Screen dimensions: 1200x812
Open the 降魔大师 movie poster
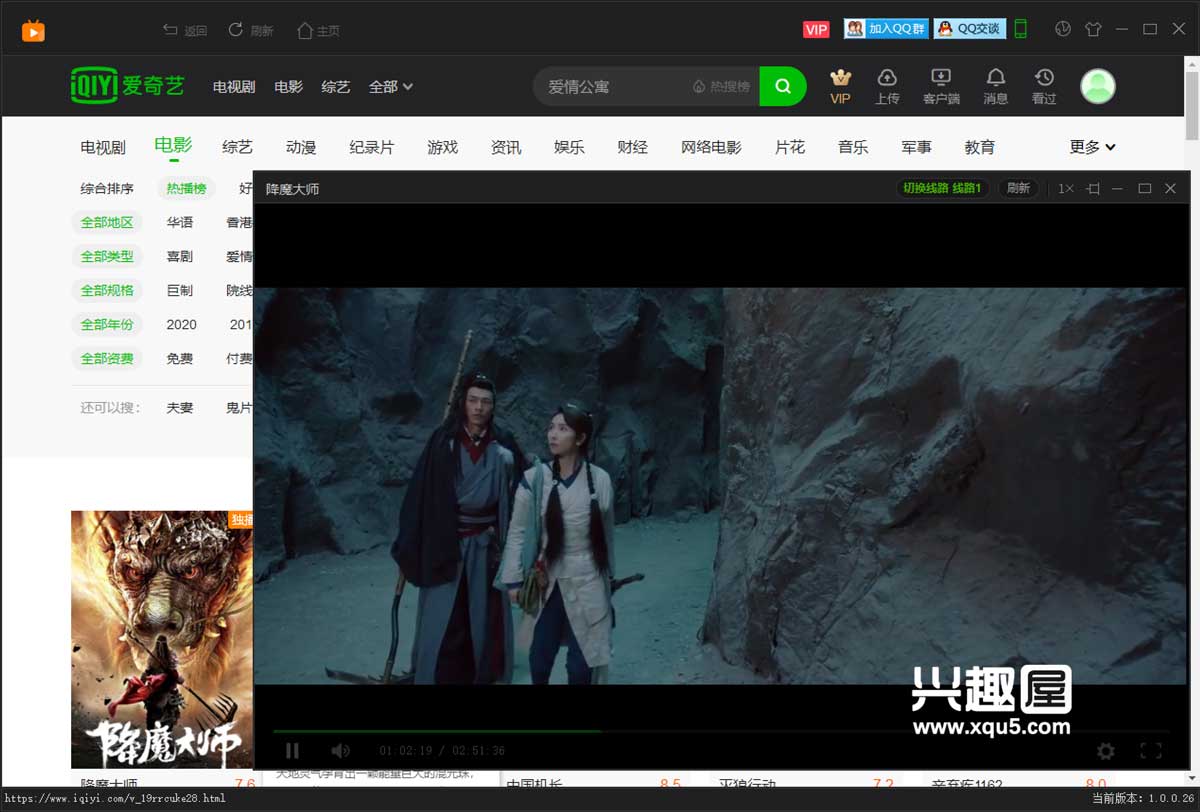tap(162, 639)
